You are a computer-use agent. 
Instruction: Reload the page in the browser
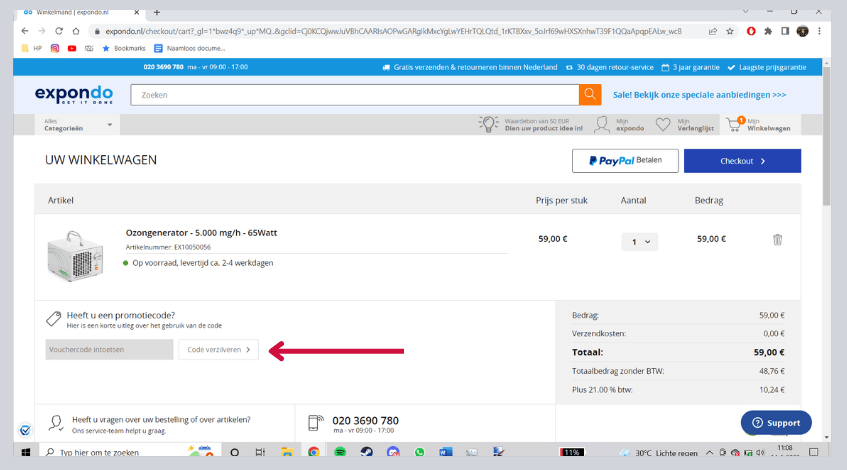click(58, 31)
